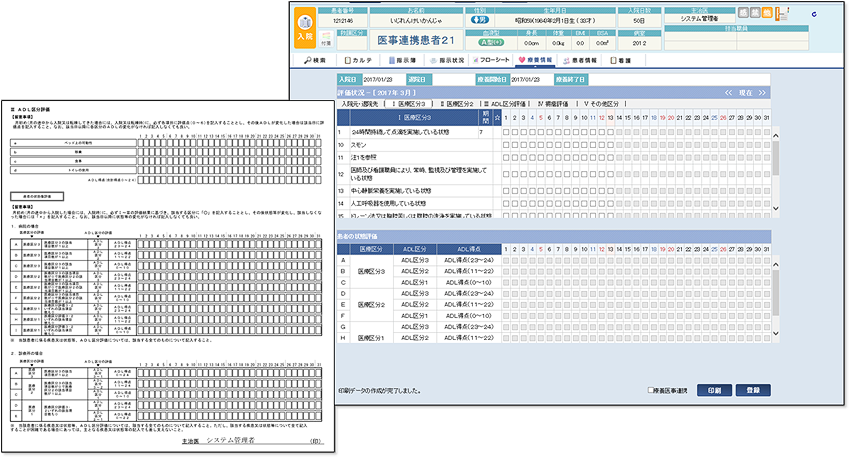The image size is (850, 458).
Task: Check day 1 for 24時間持続して点滴 row
Action: coord(506,132)
